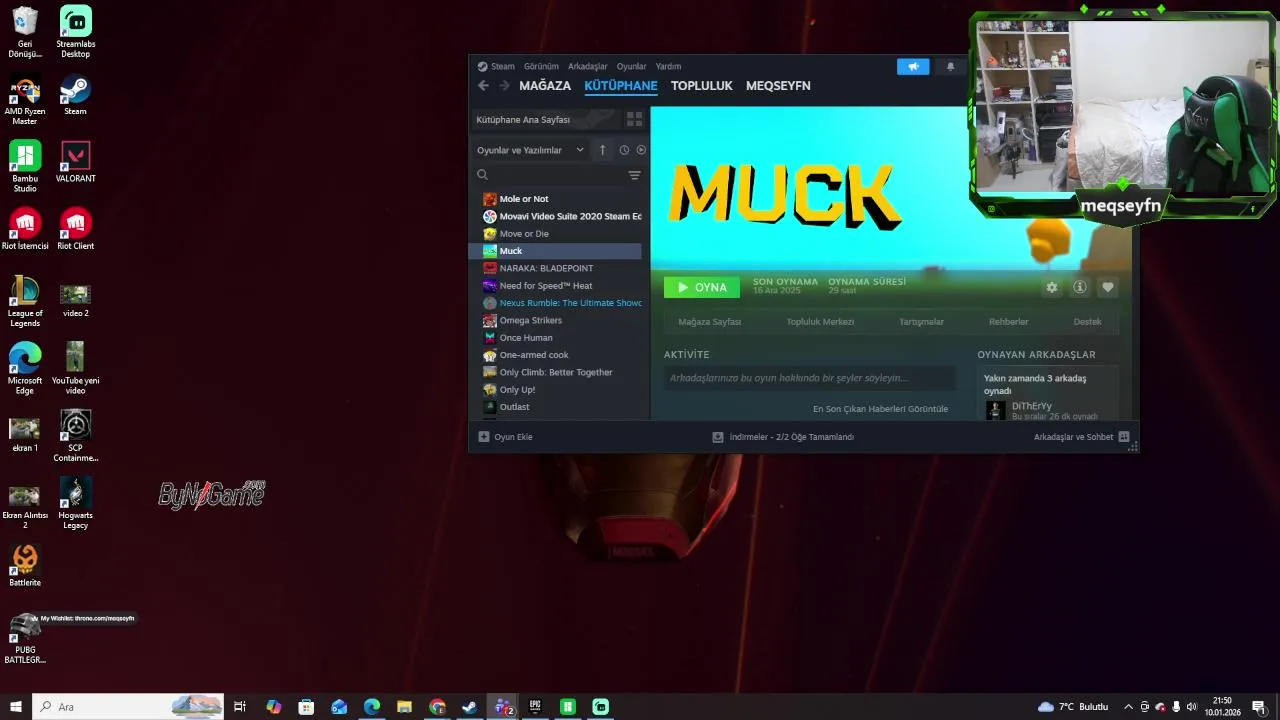Screen dimensions: 1280x720
Task: Open the Arkadaşlar menu
Action: click(x=588, y=67)
